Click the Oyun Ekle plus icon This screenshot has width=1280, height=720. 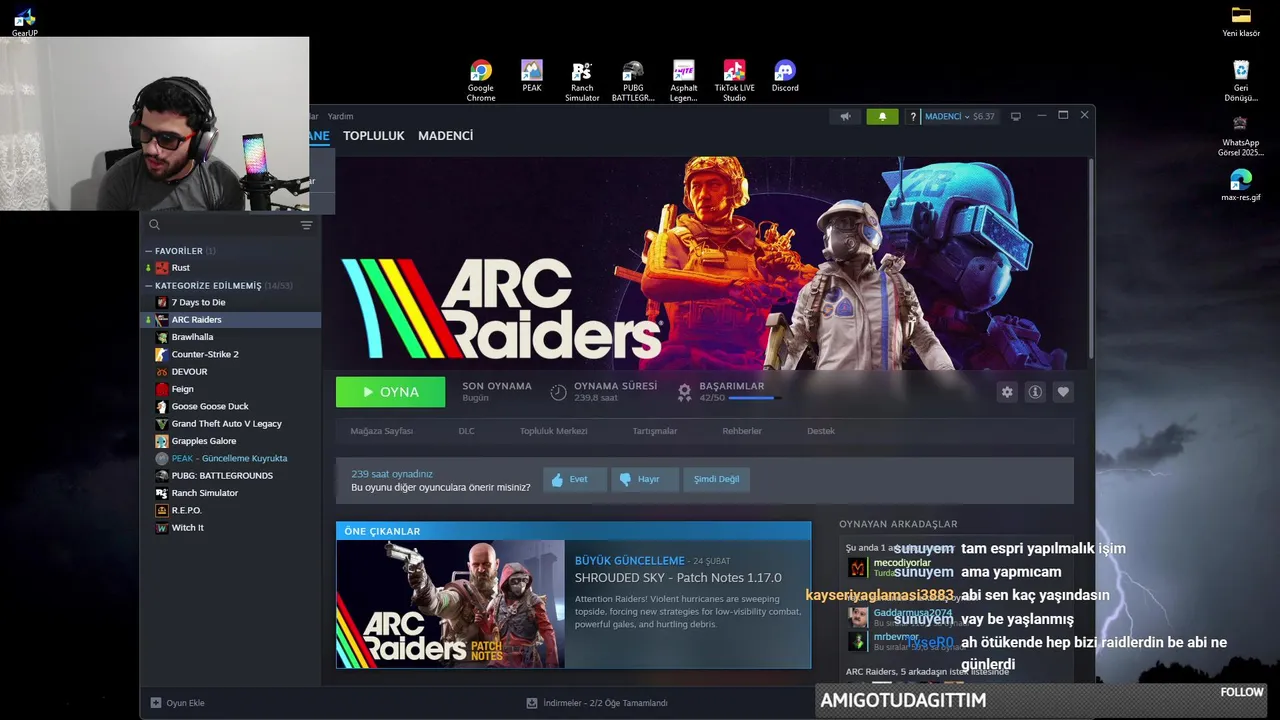pos(156,703)
